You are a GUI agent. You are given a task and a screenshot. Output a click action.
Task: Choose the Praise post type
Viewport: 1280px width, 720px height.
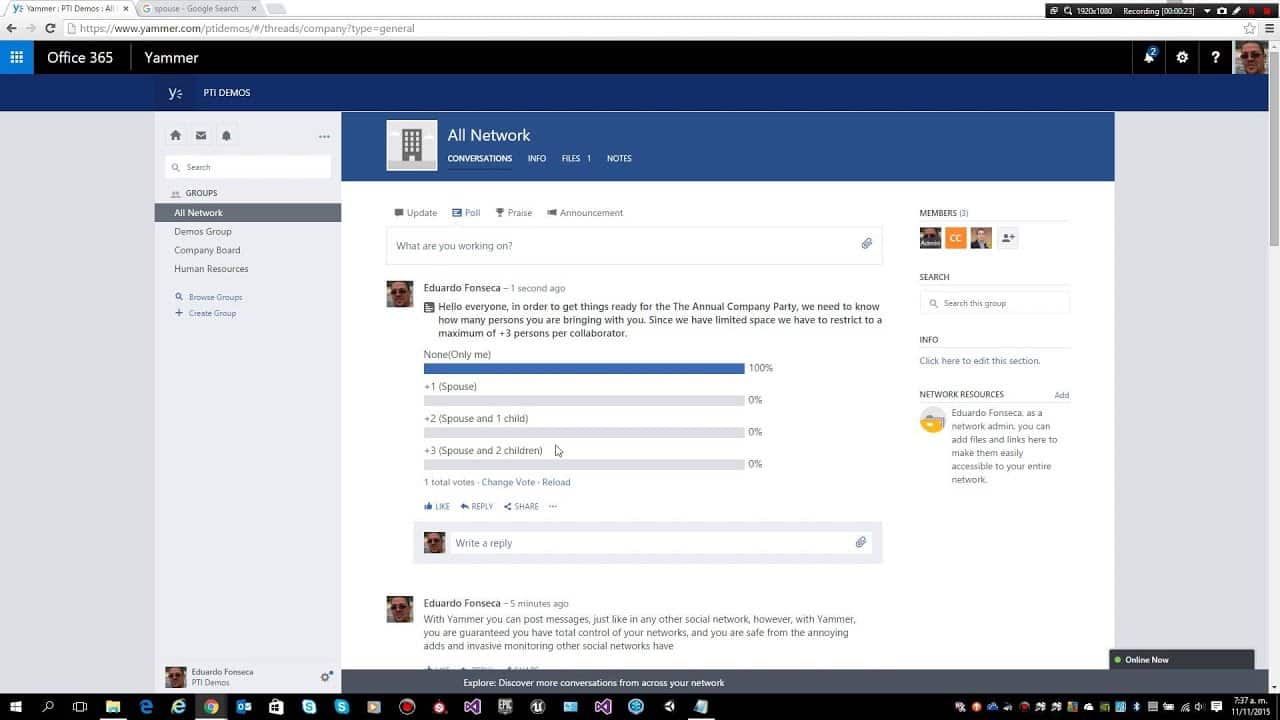[x=514, y=213]
